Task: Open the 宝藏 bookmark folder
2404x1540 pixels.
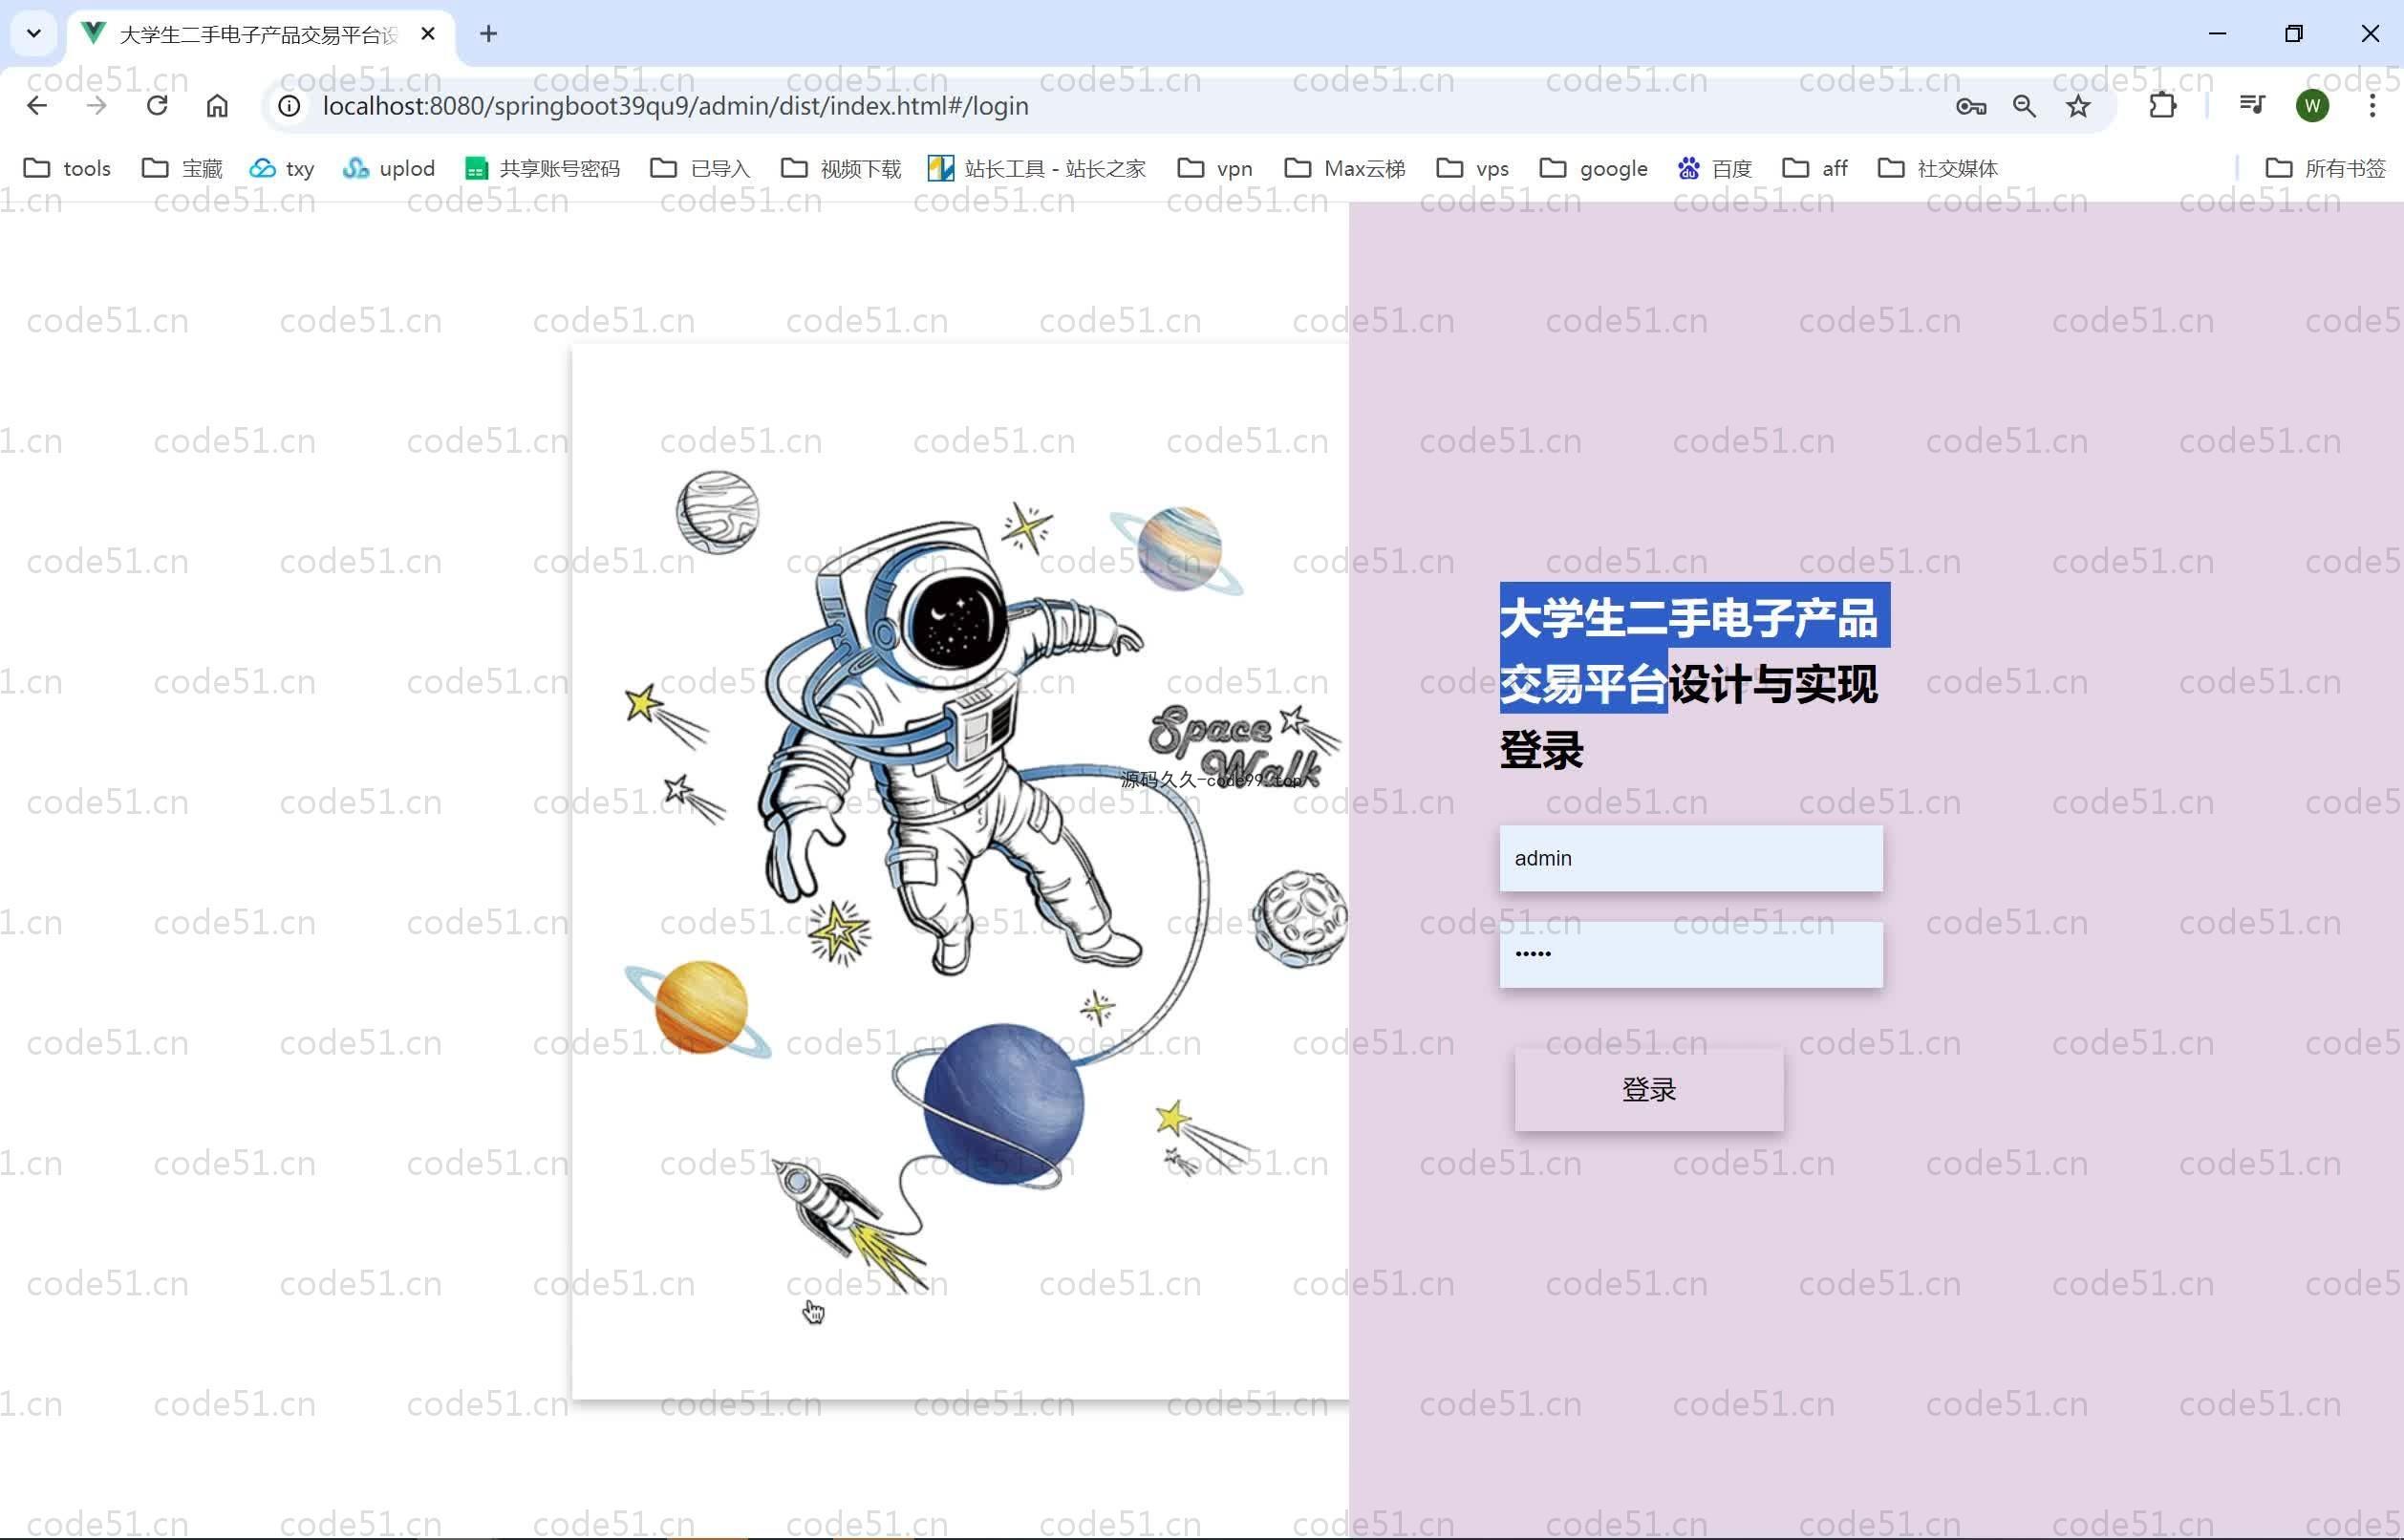Action: point(182,168)
